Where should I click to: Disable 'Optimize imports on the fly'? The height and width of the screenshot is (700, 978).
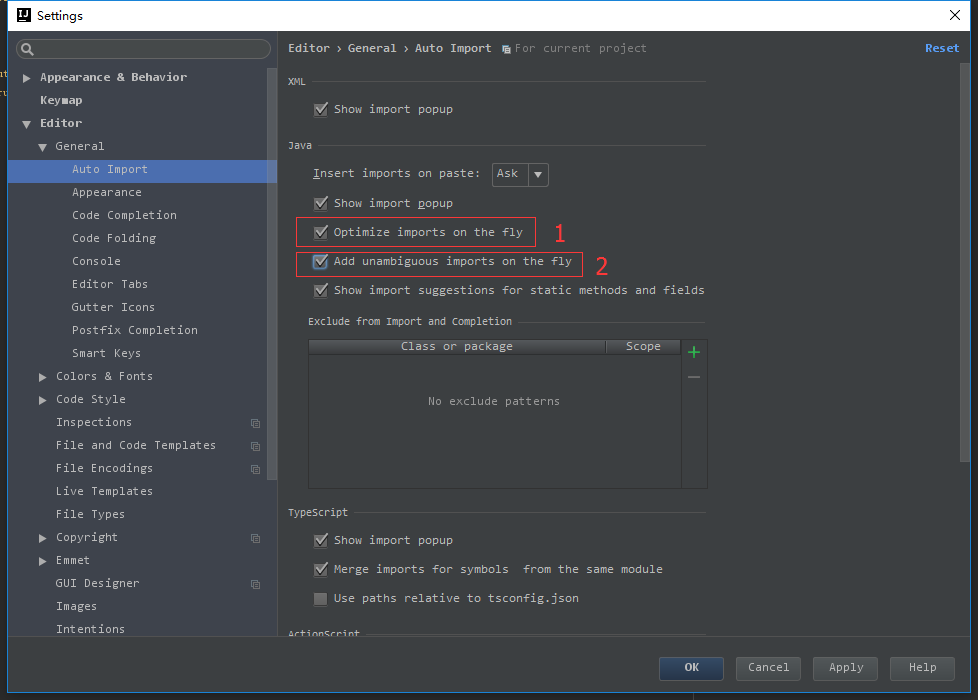[x=321, y=232]
